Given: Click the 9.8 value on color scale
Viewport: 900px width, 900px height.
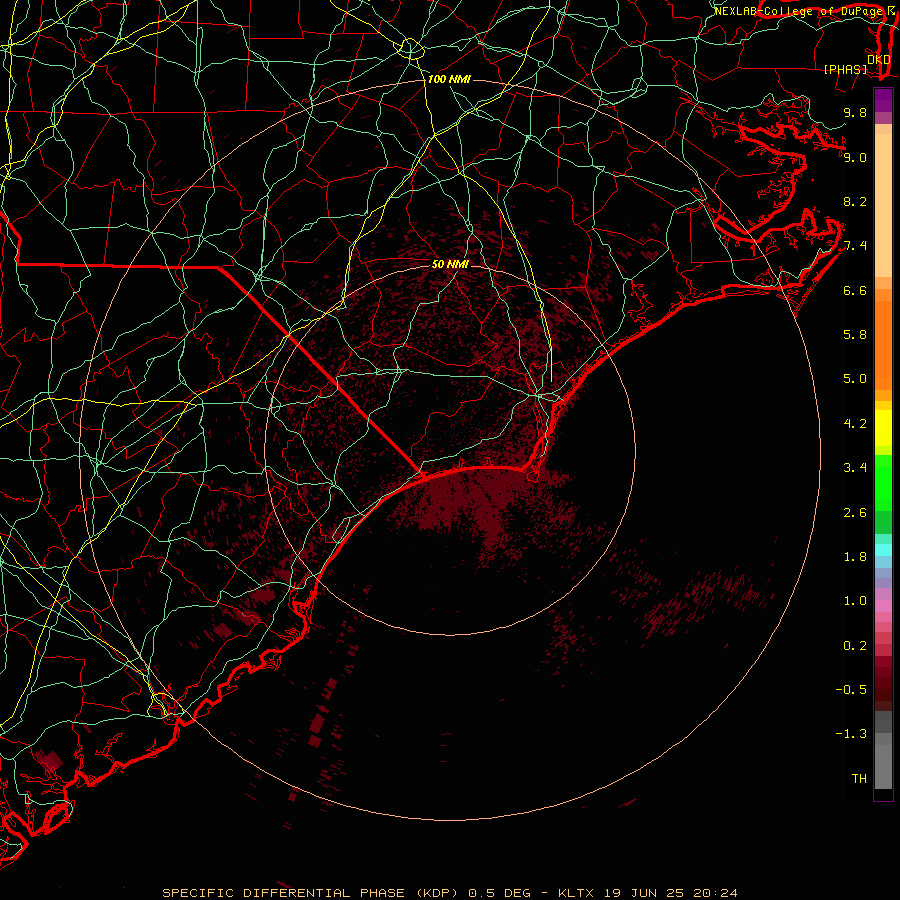Looking at the screenshot, I should pyautogui.click(x=855, y=112).
